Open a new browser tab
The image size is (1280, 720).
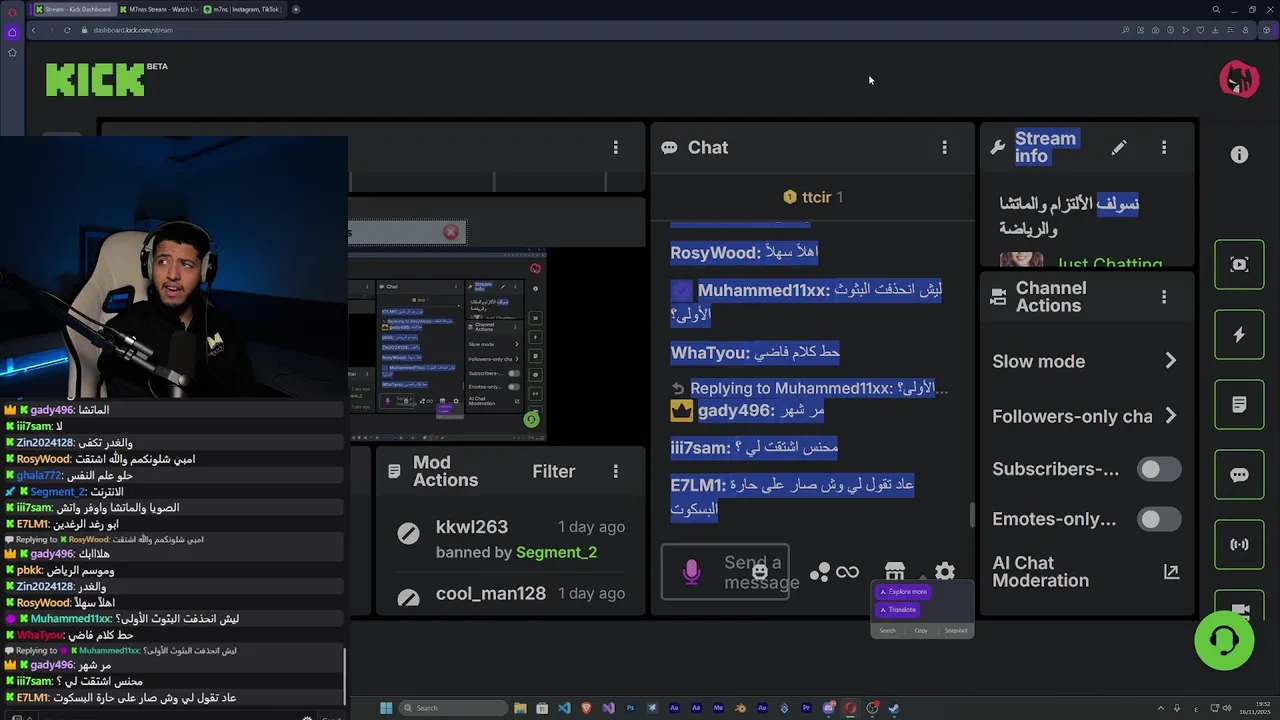296,9
